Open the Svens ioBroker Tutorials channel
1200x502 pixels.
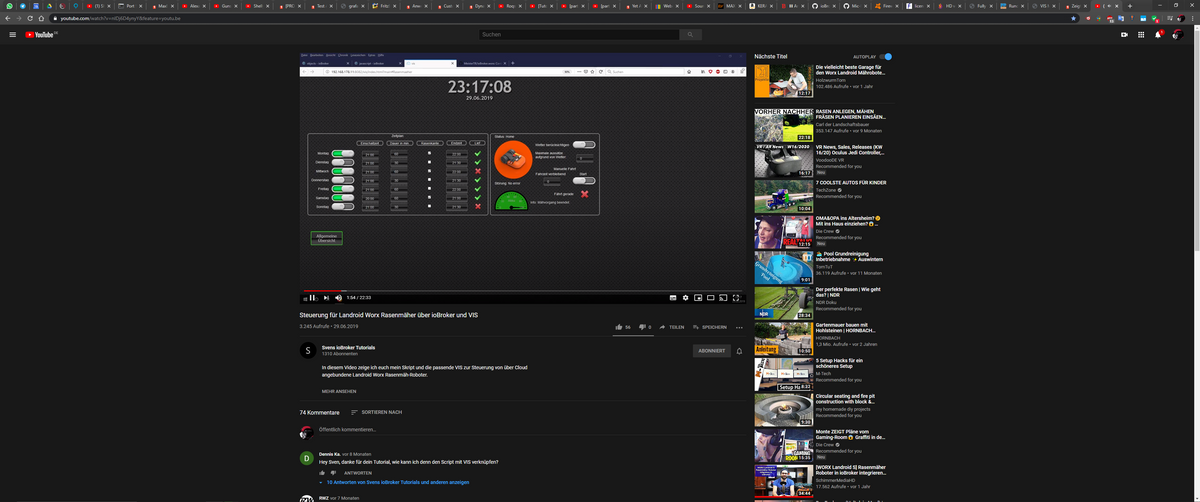tap(348, 347)
